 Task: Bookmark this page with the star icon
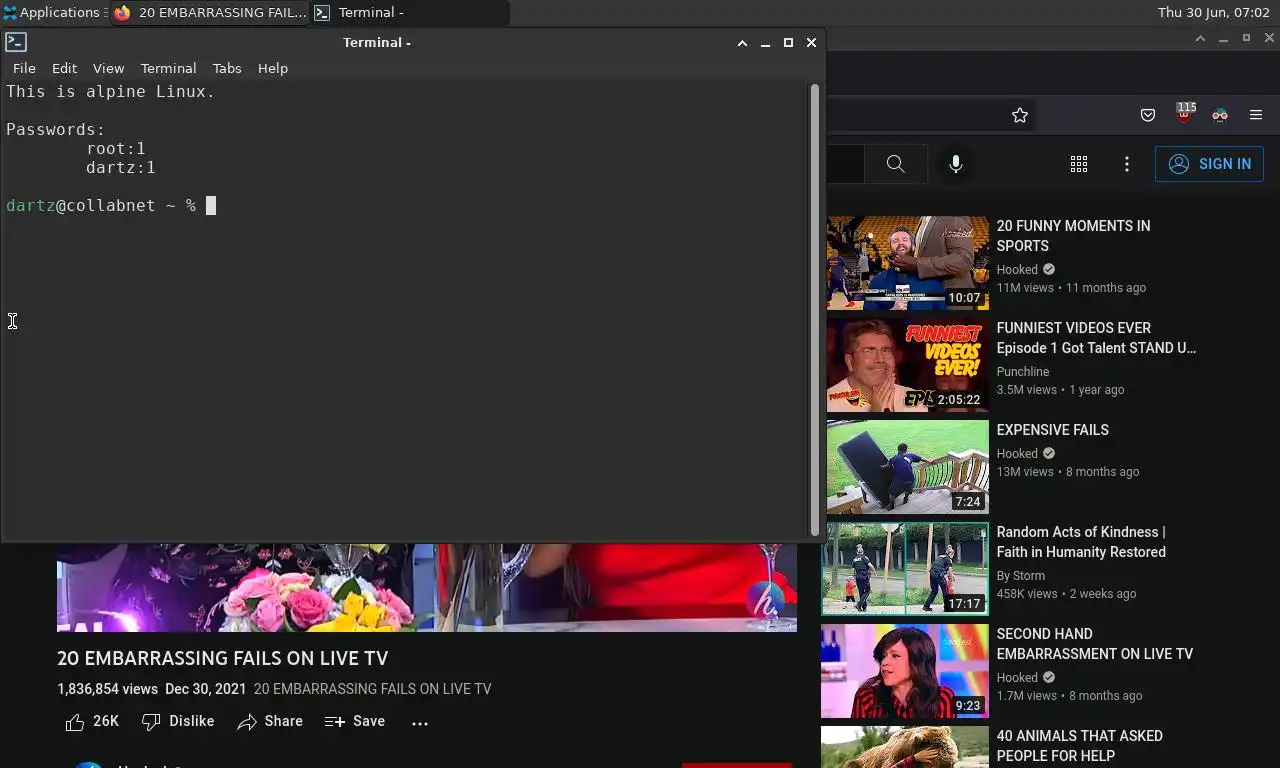1019,115
